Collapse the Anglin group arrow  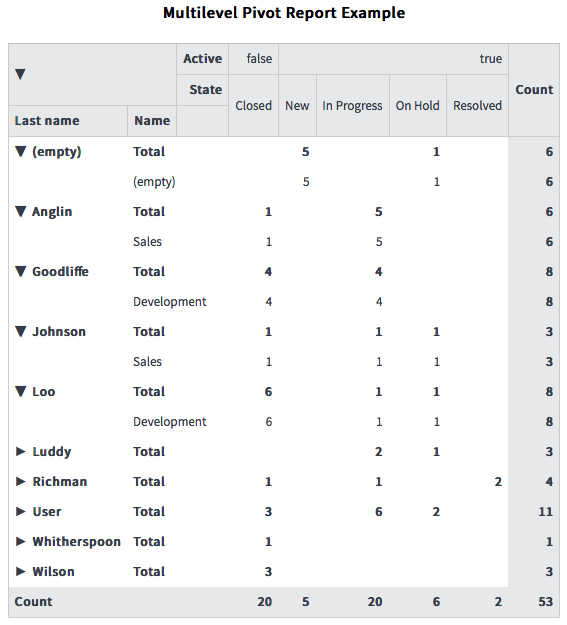[20, 211]
